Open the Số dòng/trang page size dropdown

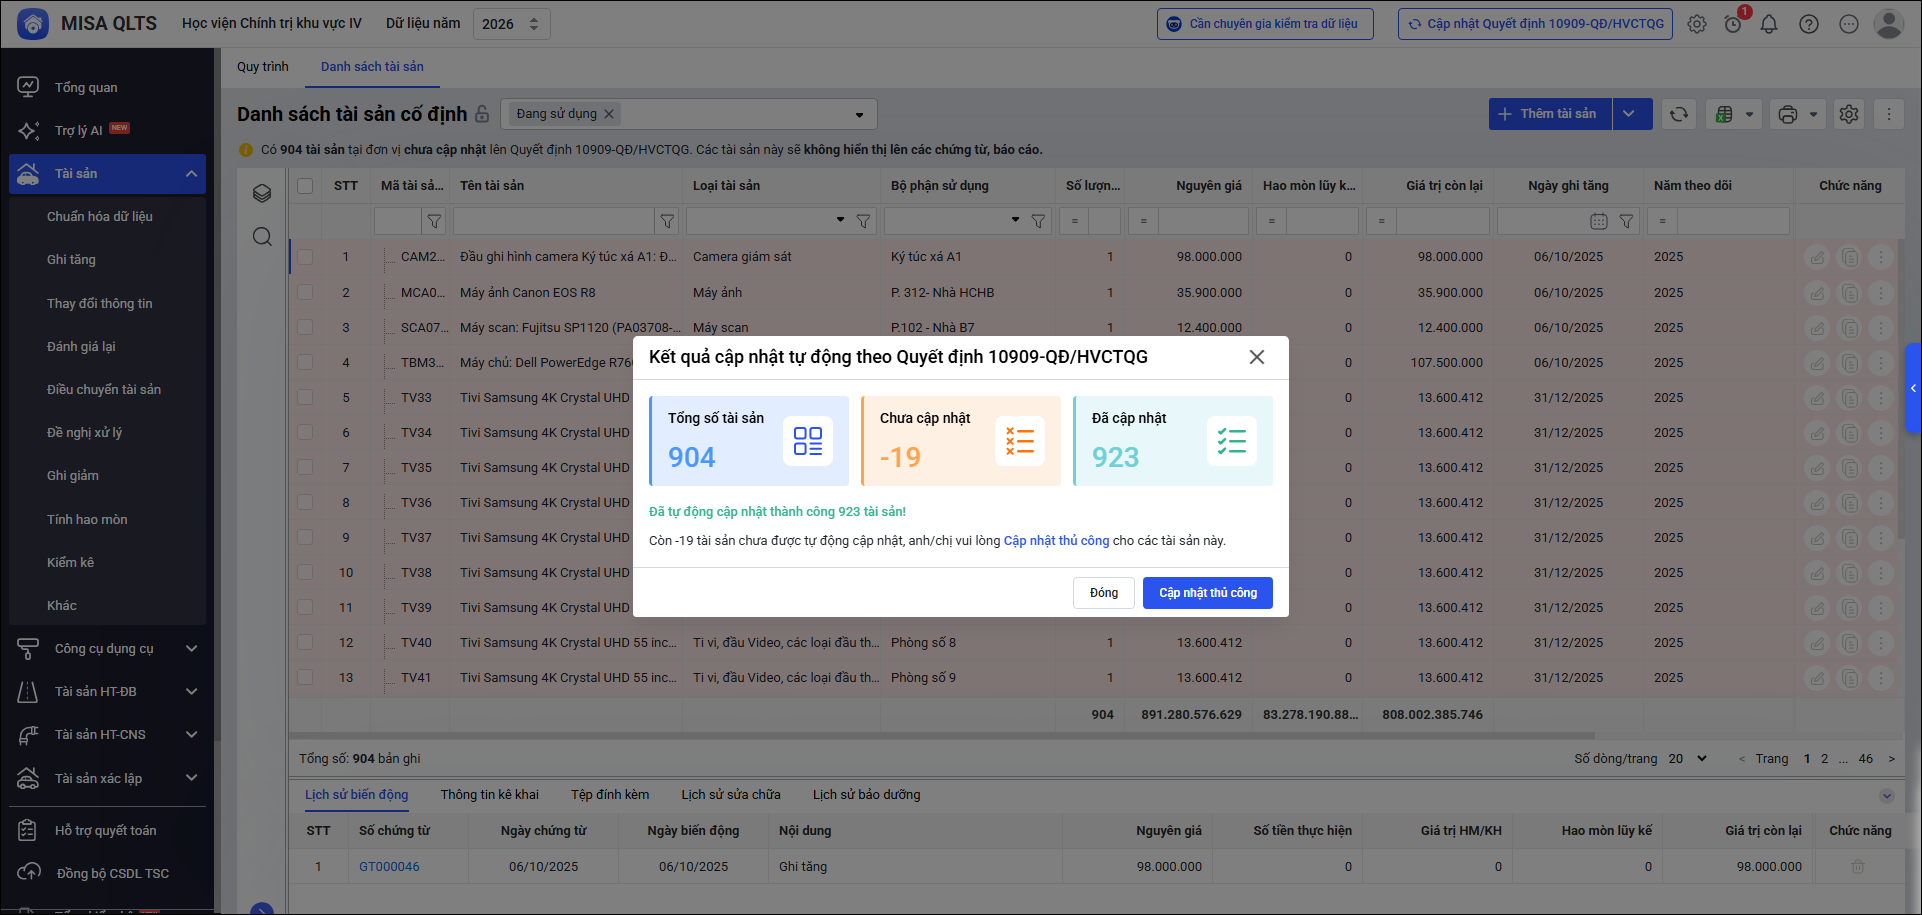tap(1688, 759)
